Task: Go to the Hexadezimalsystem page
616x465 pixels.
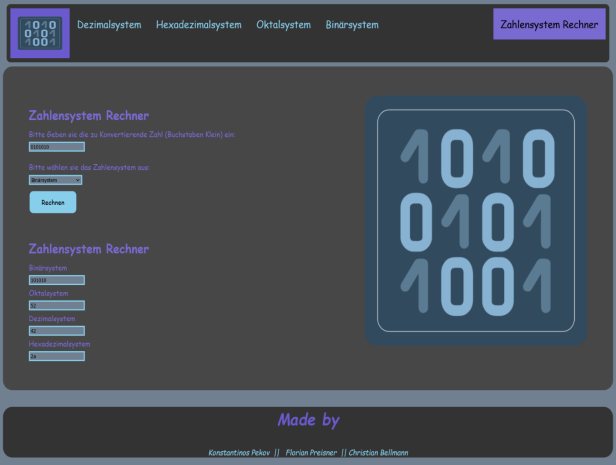Action: (x=198, y=25)
